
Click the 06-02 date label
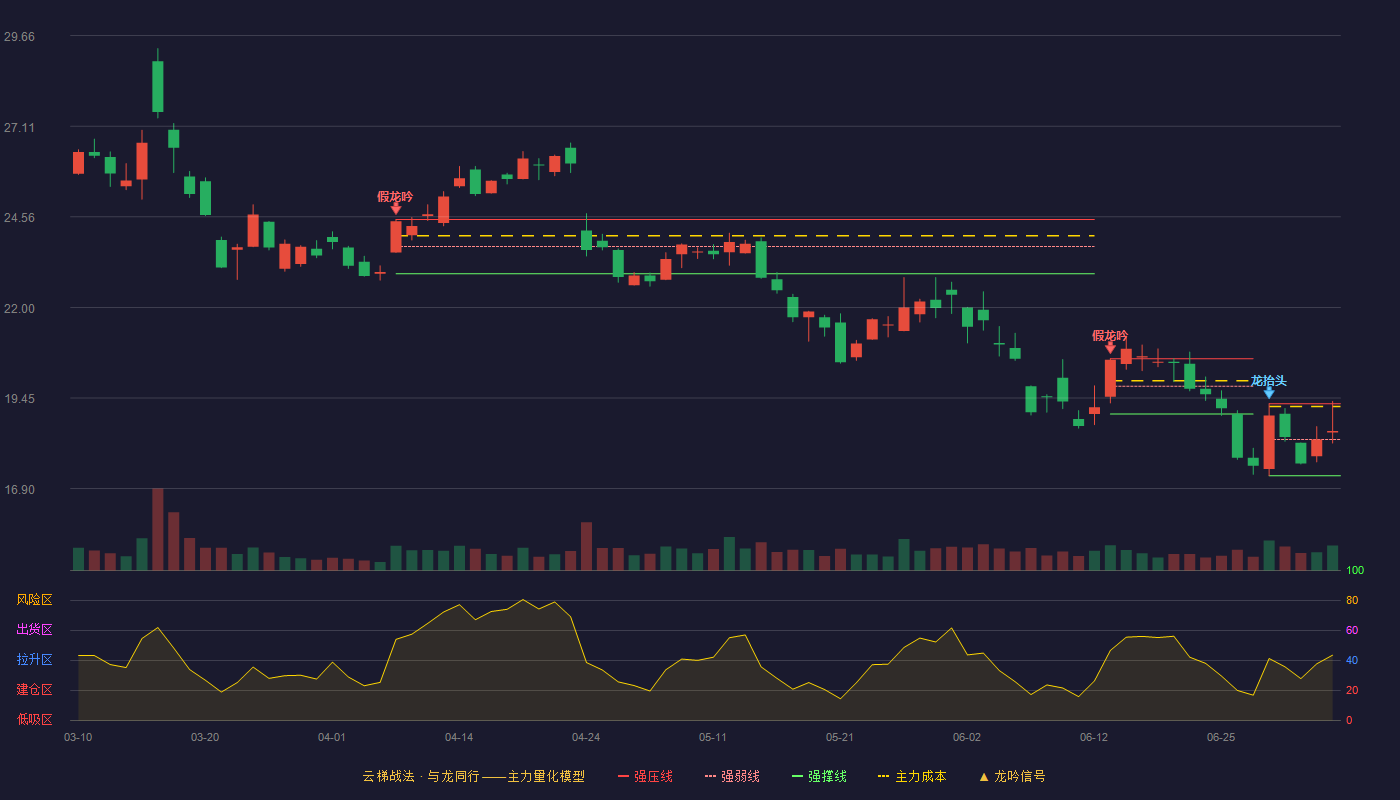[967, 737]
